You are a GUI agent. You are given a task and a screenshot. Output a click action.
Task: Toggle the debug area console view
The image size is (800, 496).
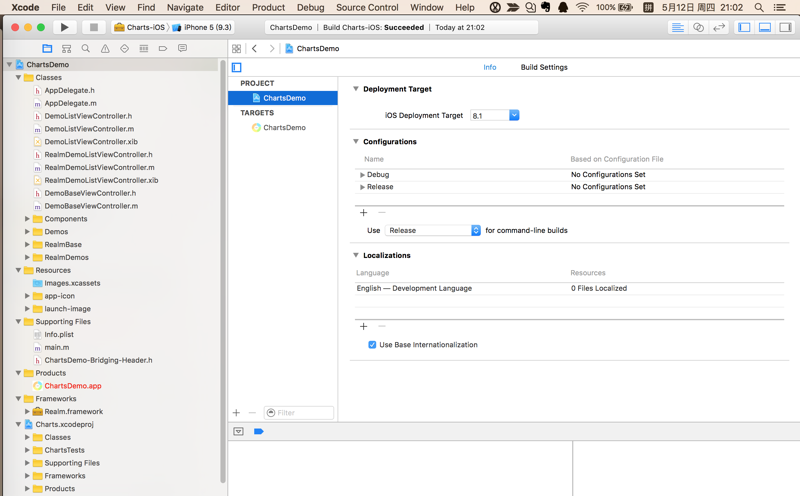238,431
